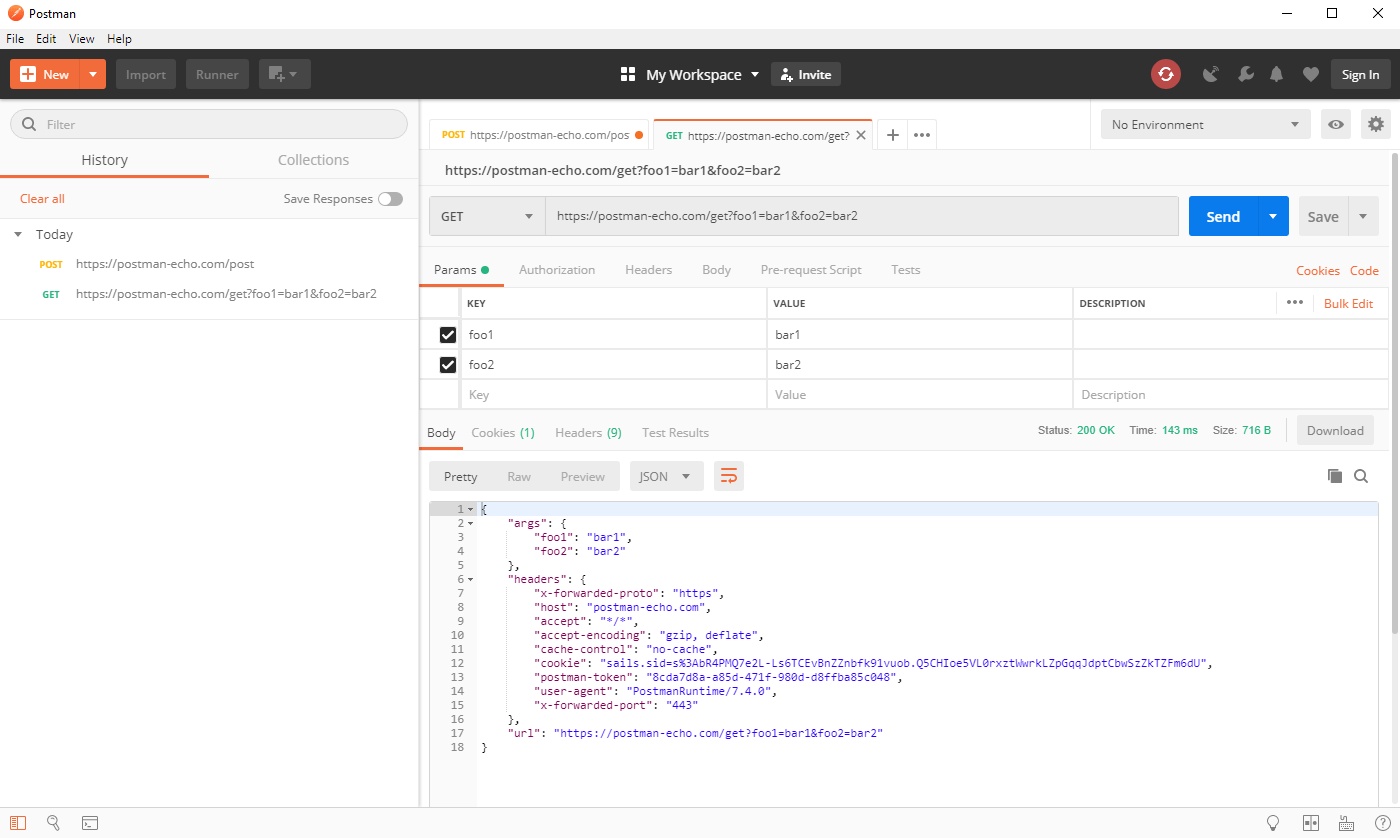Image resolution: width=1400 pixels, height=838 pixels.
Task: Search within the response body
Action: pos(1361,476)
